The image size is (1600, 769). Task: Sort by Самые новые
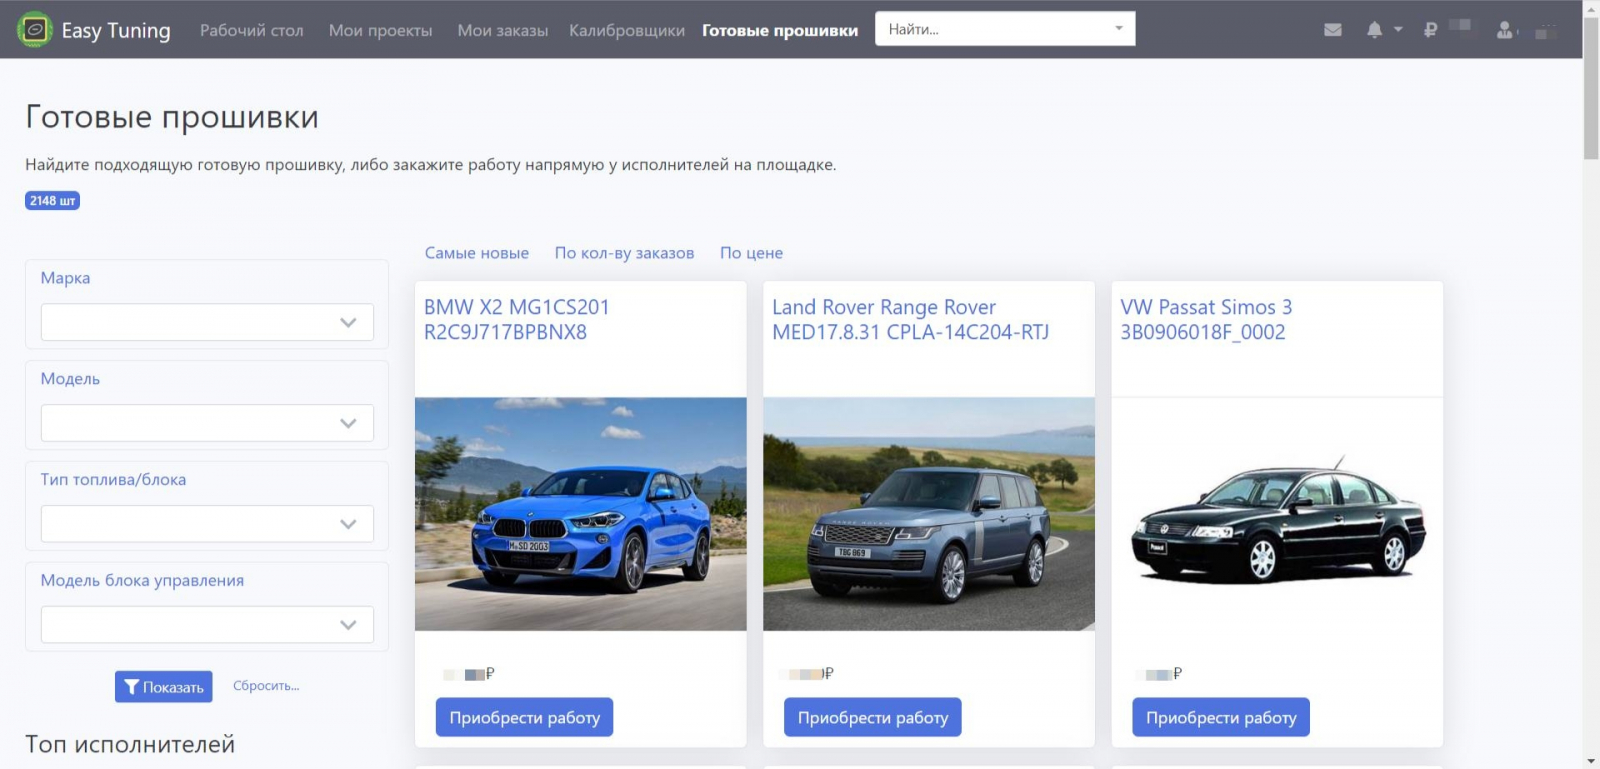coord(477,253)
